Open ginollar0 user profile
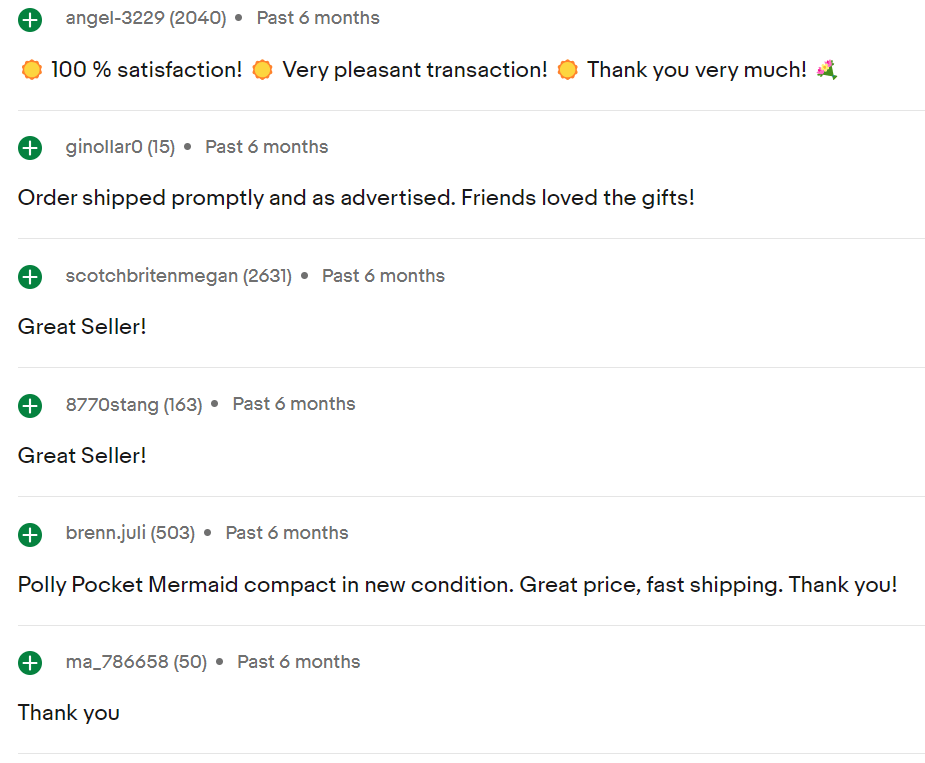Screen dimensions: 925x763 click(x=104, y=147)
